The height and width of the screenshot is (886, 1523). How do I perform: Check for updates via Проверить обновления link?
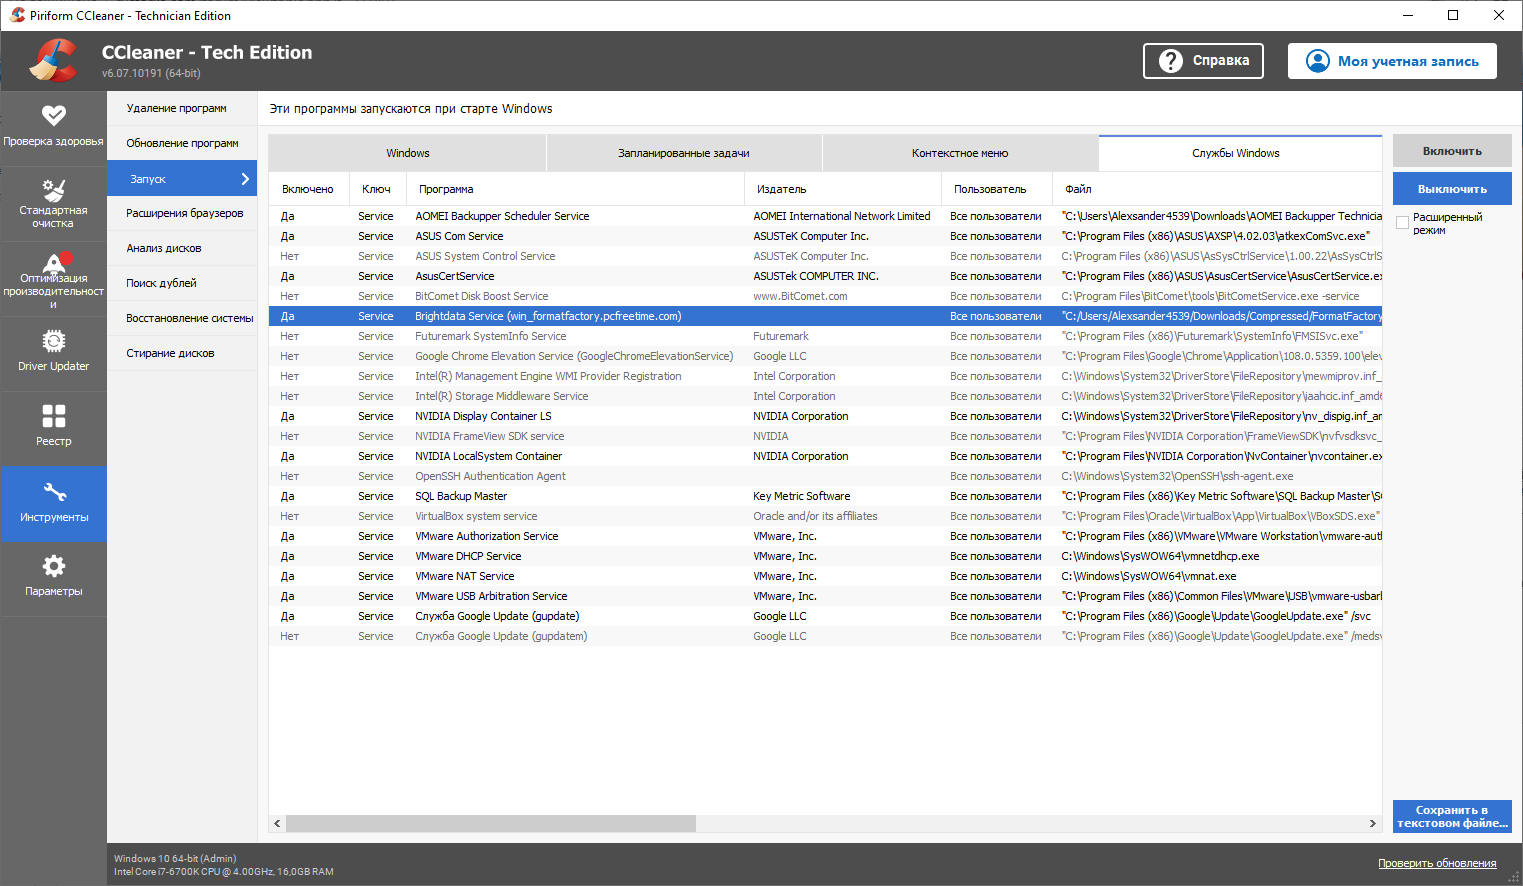tap(1436, 863)
